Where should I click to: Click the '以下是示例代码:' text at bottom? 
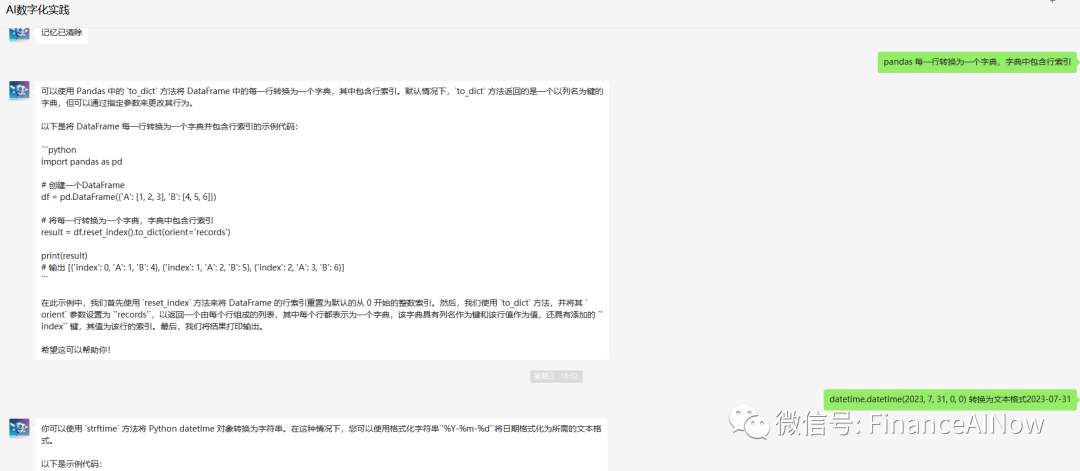point(71,464)
